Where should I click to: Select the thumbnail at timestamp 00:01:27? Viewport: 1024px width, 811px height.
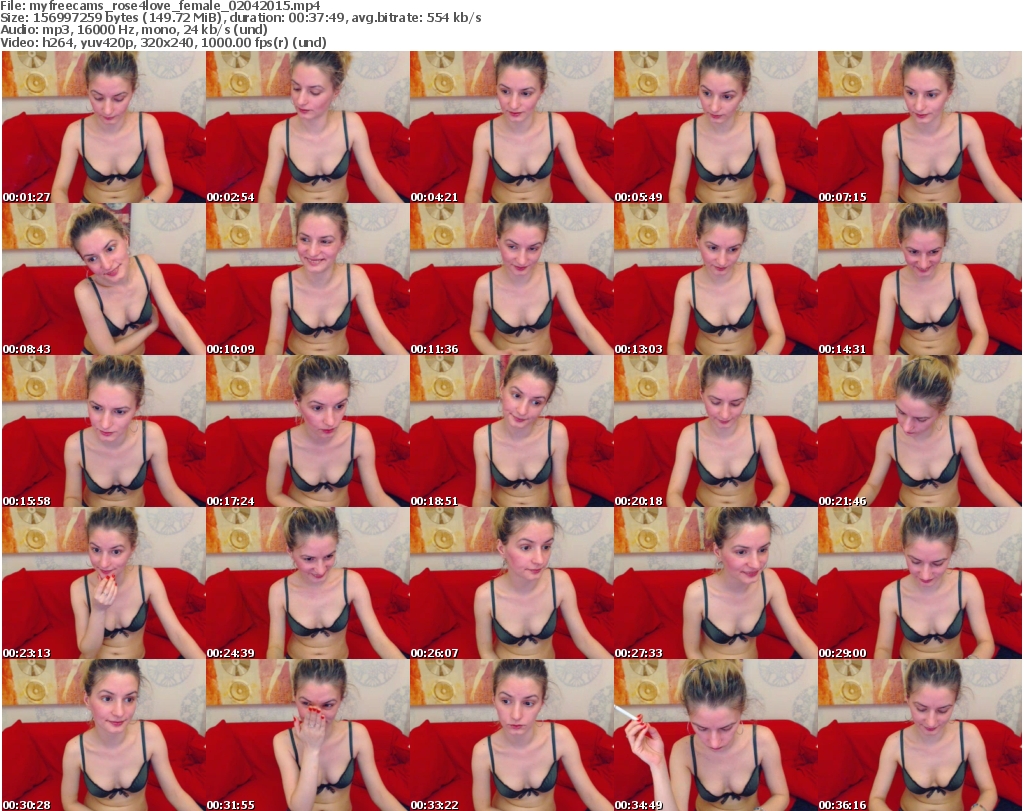click(103, 127)
